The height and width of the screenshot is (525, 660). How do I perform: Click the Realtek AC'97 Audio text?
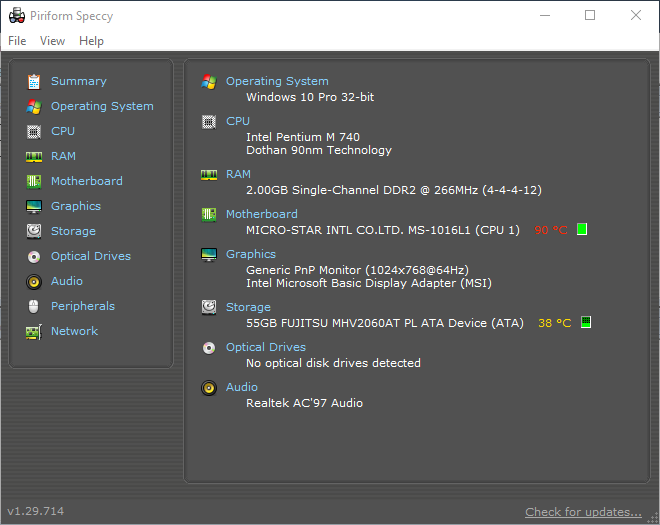[304, 403]
